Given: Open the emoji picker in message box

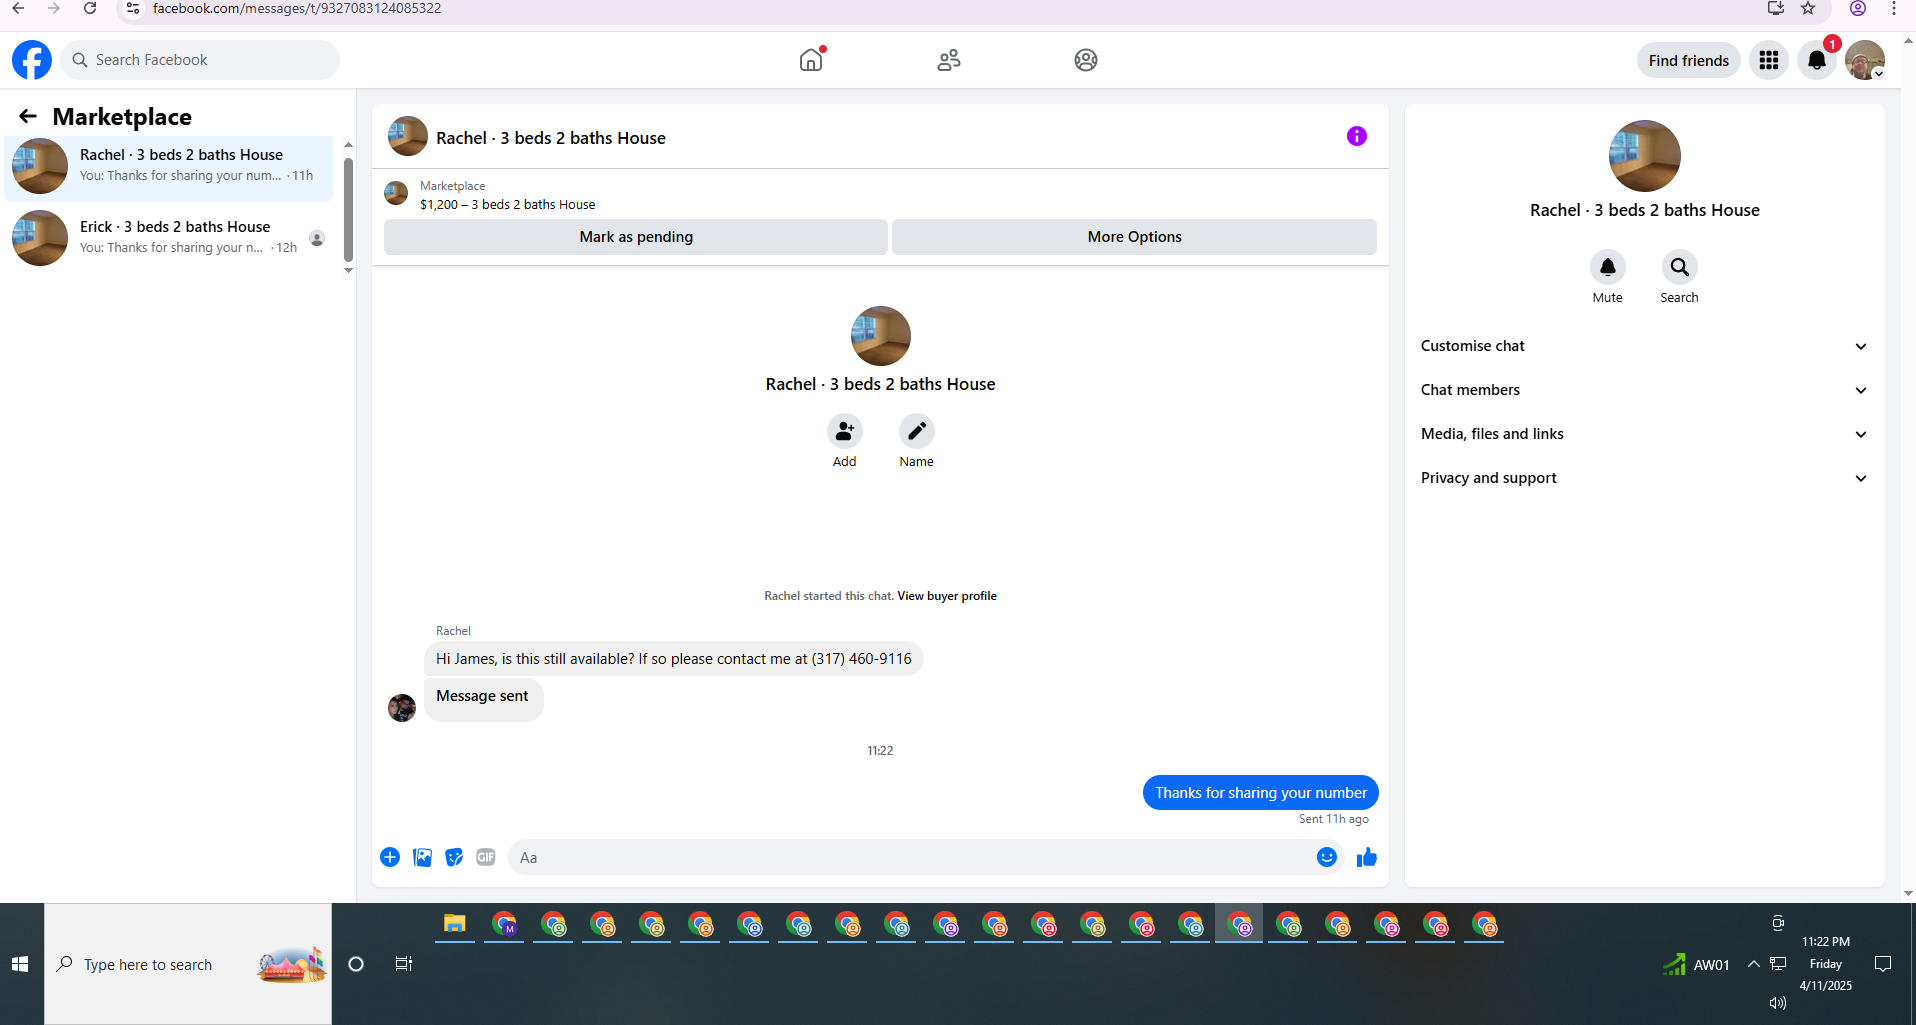Looking at the screenshot, I should [x=1327, y=857].
